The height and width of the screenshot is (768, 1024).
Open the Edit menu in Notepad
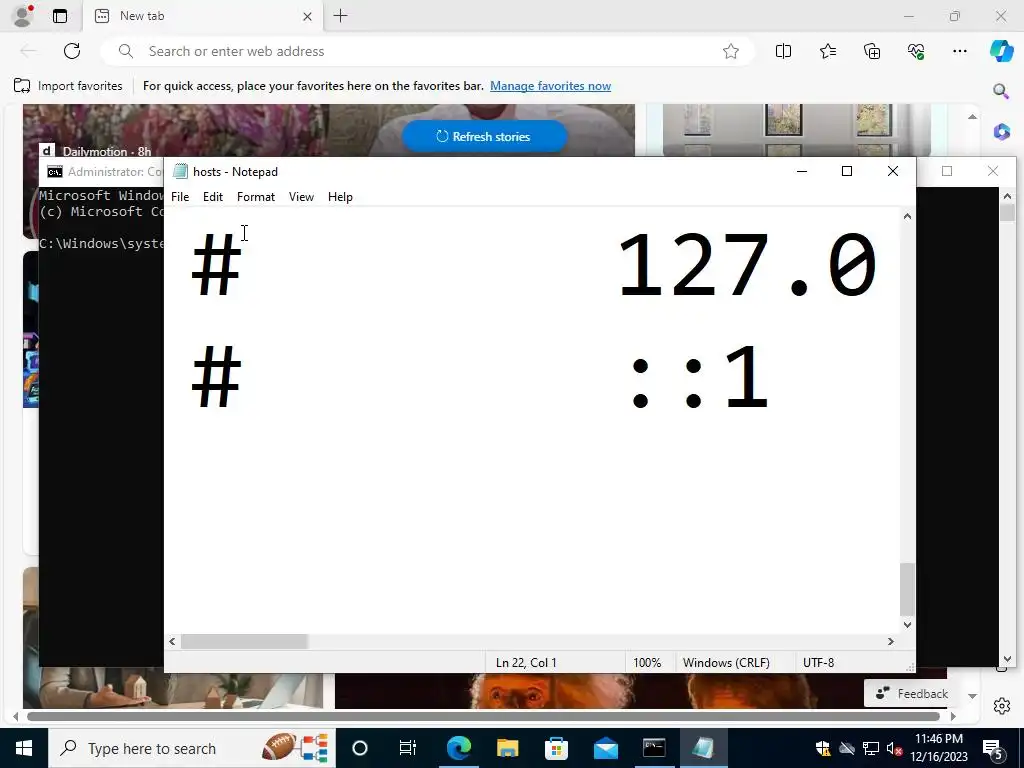212,197
